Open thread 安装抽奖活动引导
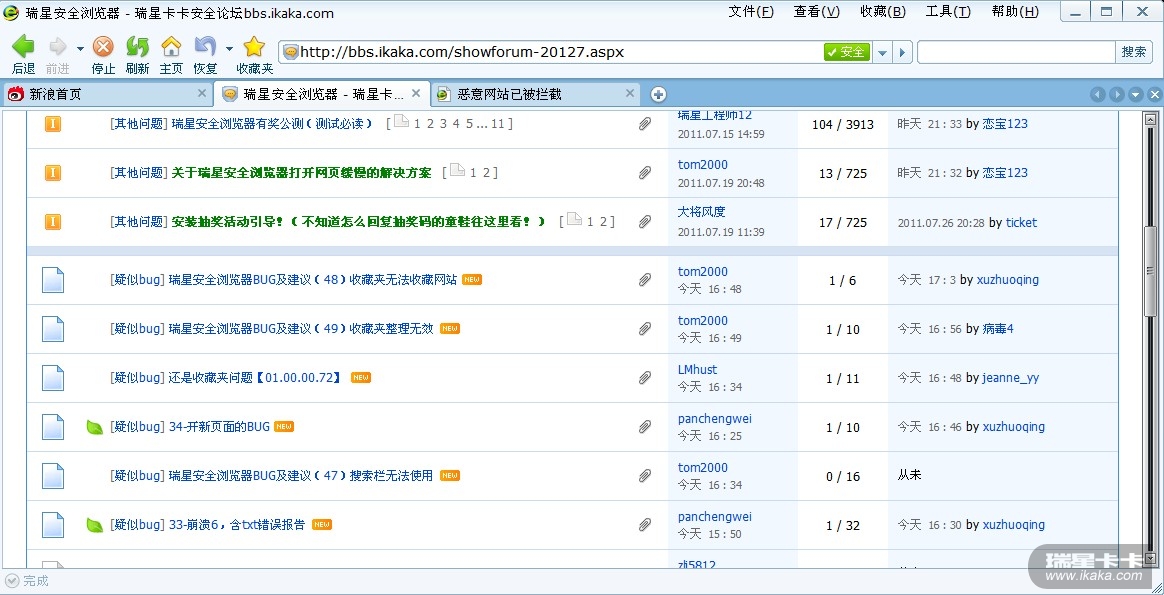Image resolution: width=1164 pixels, height=595 pixels. (359, 222)
